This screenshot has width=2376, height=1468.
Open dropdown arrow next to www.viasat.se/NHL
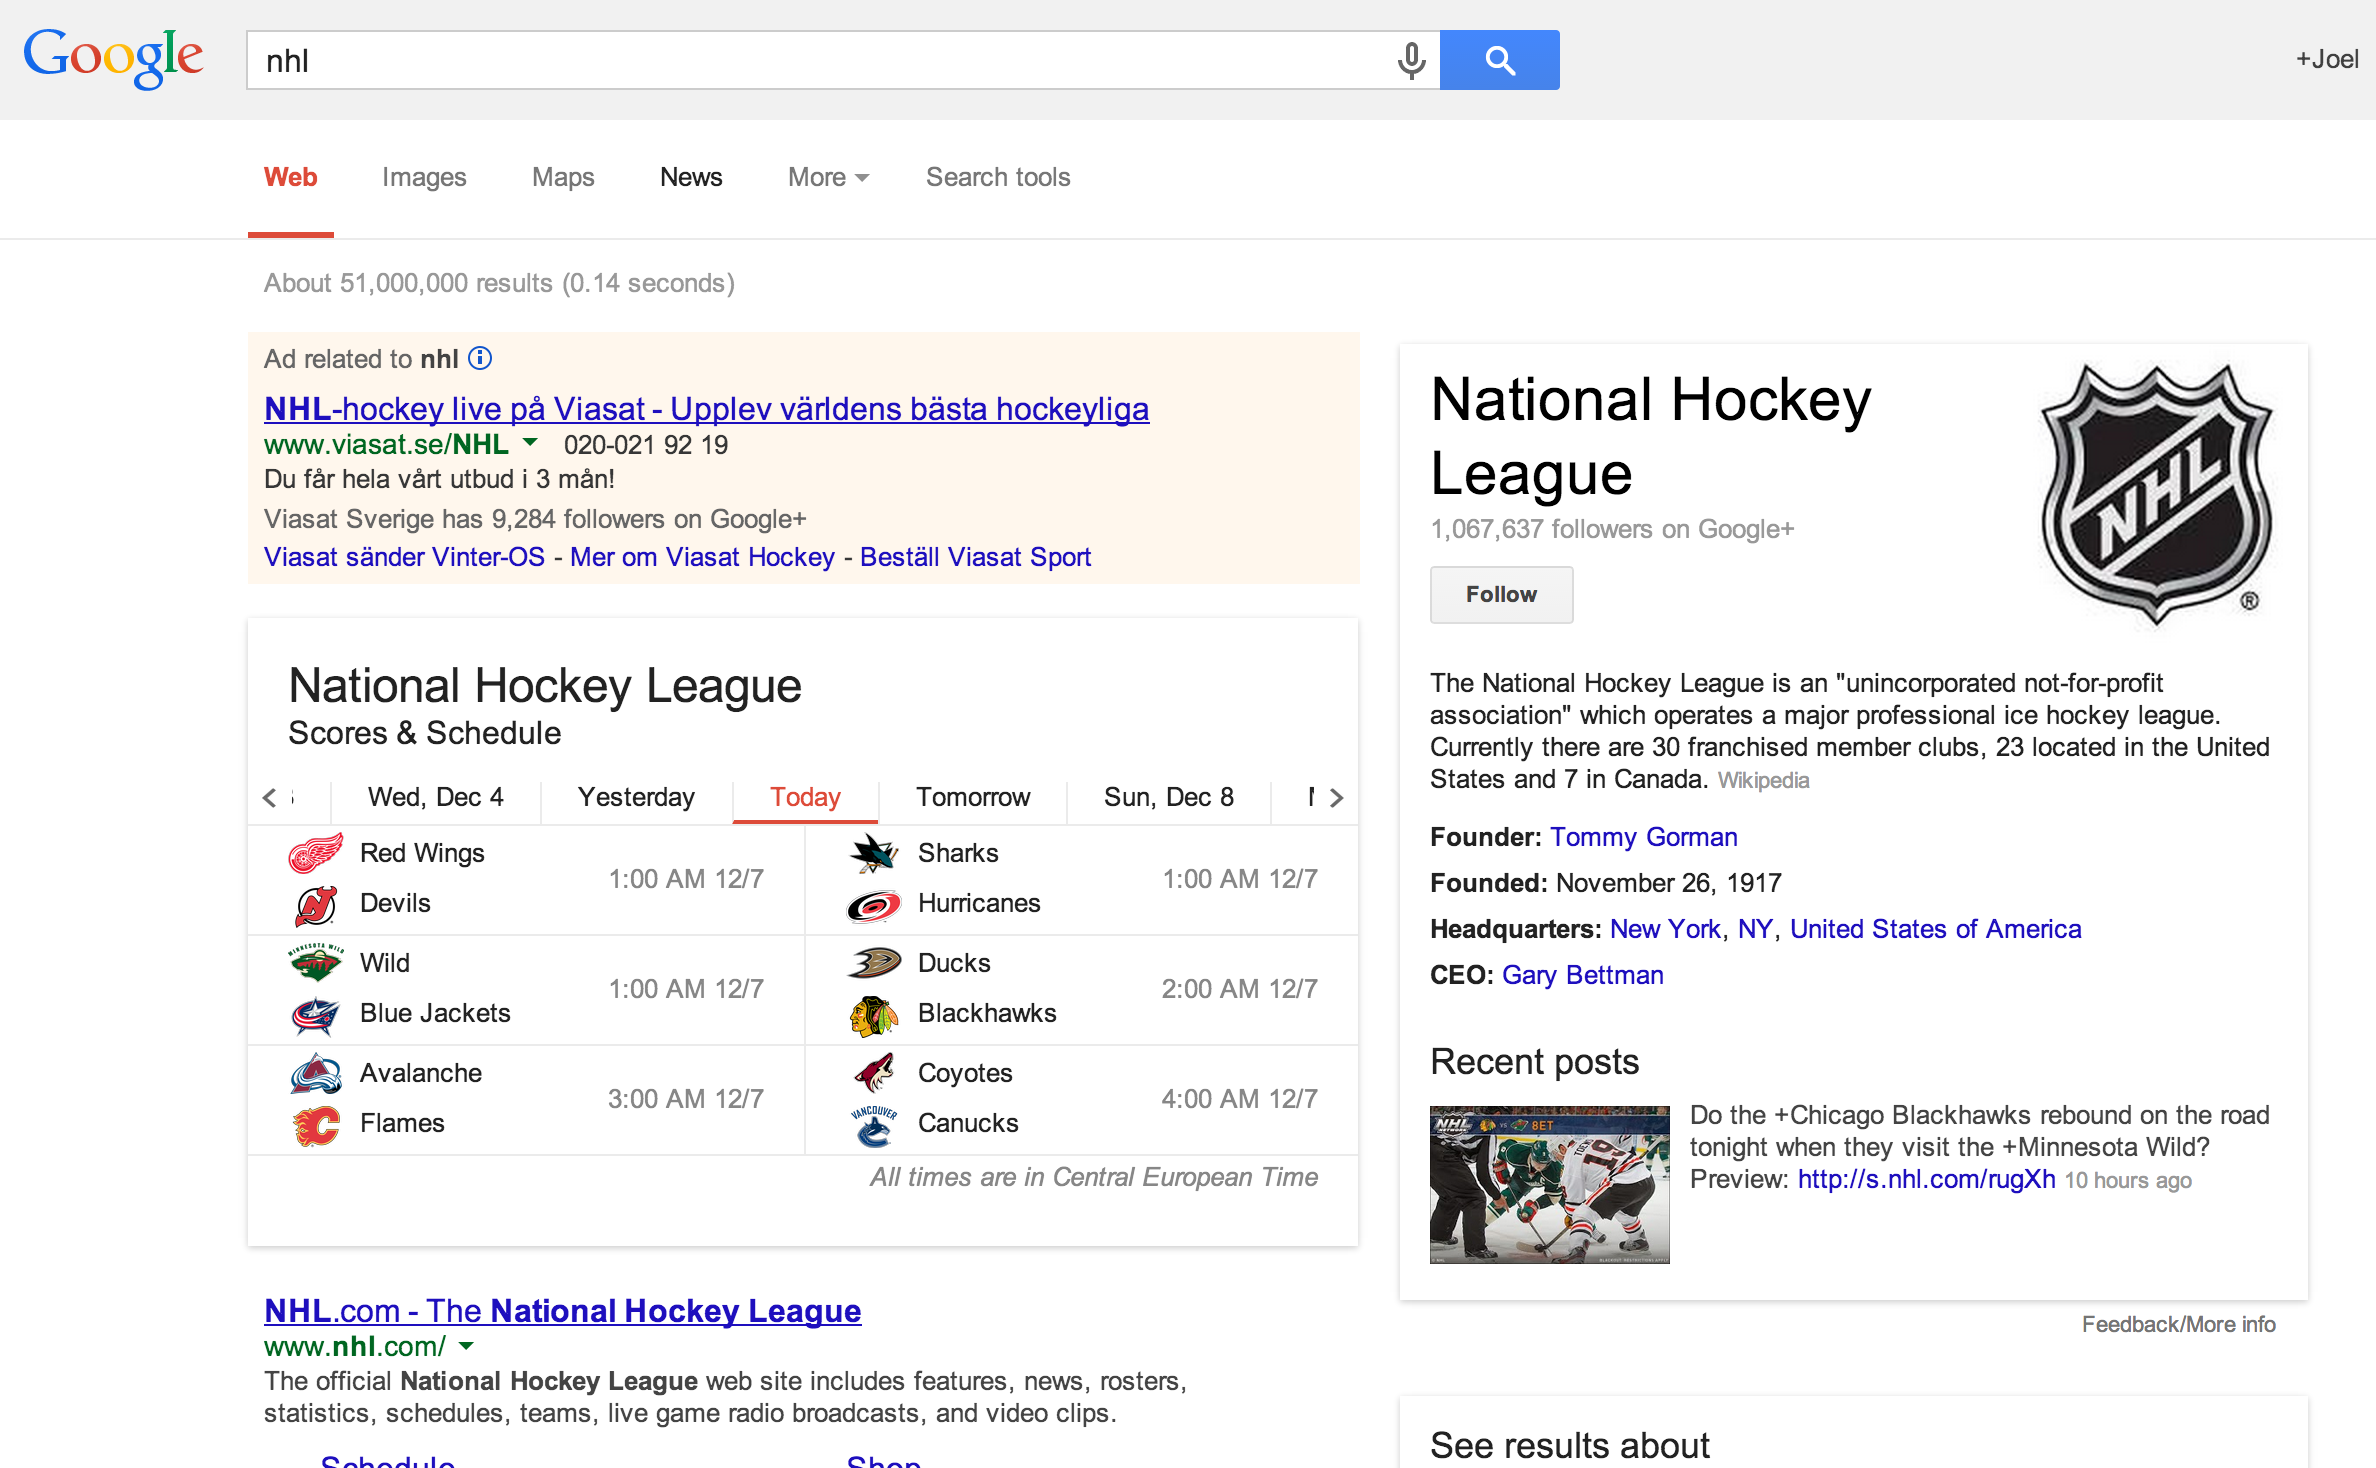click(531, 442)
